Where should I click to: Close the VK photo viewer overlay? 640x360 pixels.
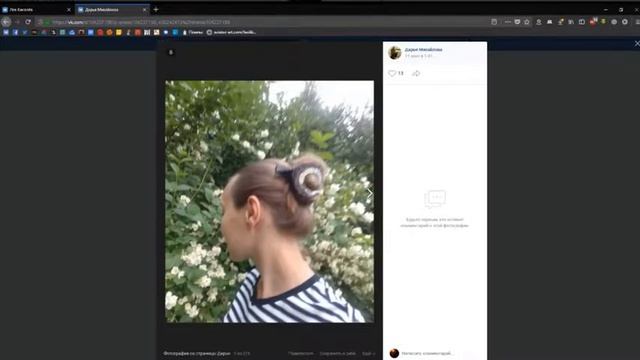click(x=636, y=43)
